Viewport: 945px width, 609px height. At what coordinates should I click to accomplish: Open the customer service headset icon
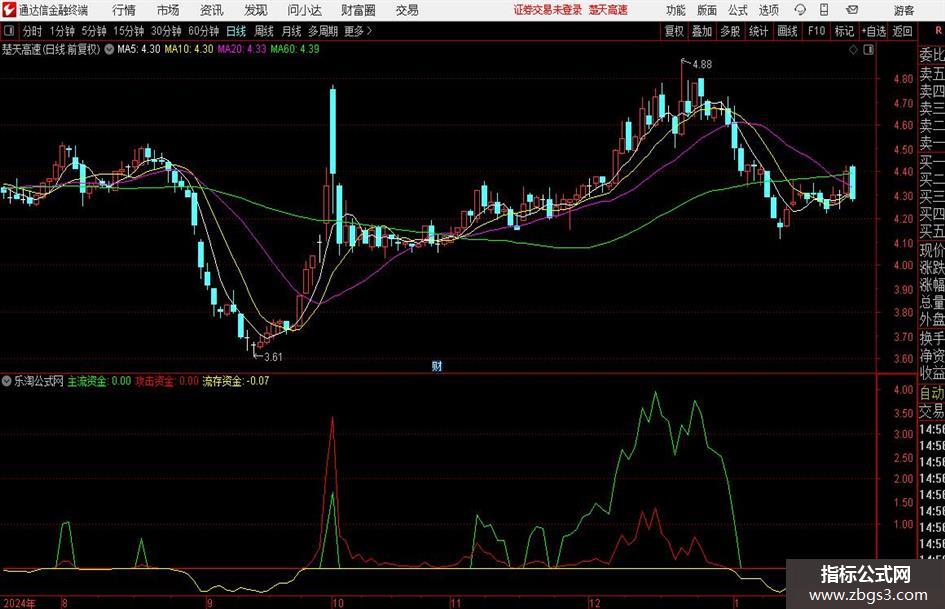click(800, 10)
